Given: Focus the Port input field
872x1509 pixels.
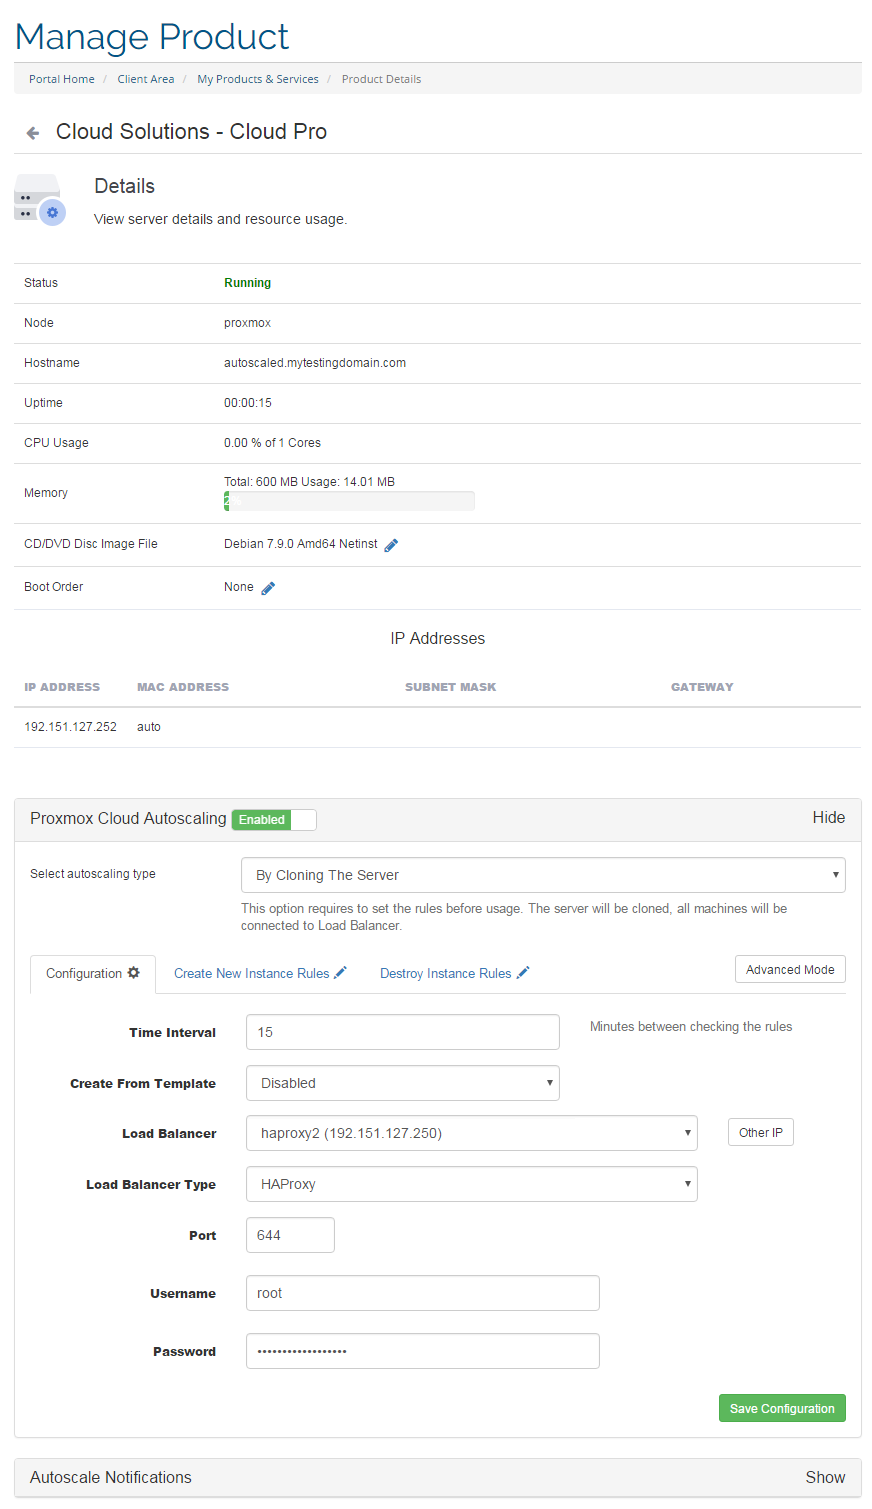Looking at the screenshot, I should click(290, 1235).
